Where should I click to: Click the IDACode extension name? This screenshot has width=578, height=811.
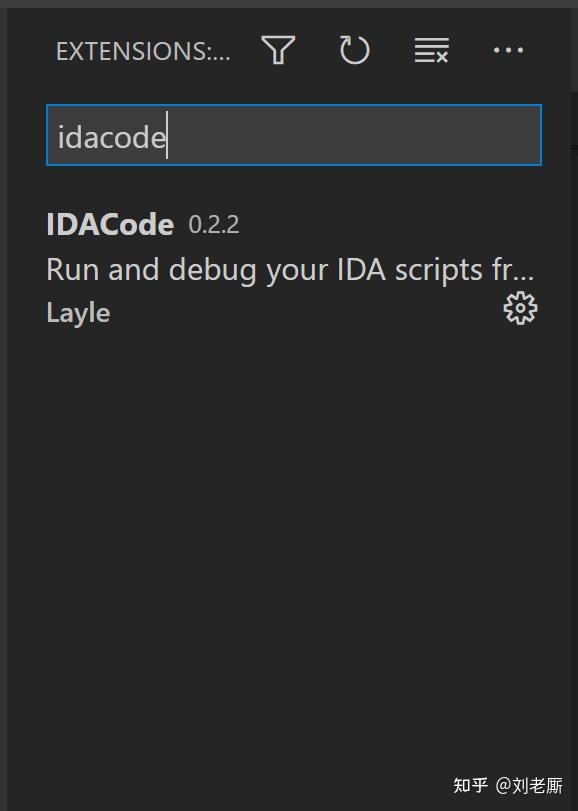click(110, 224)
